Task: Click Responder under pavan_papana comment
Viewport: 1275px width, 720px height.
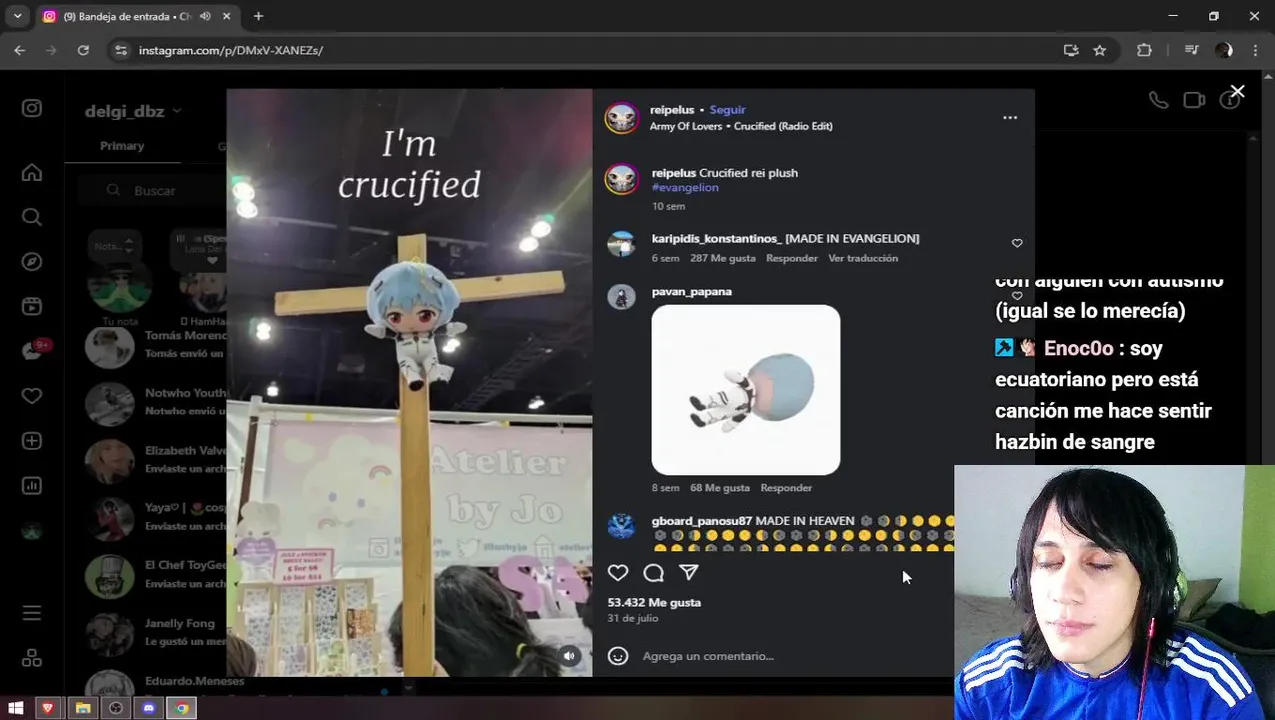Action: click(x=786, y=488)
